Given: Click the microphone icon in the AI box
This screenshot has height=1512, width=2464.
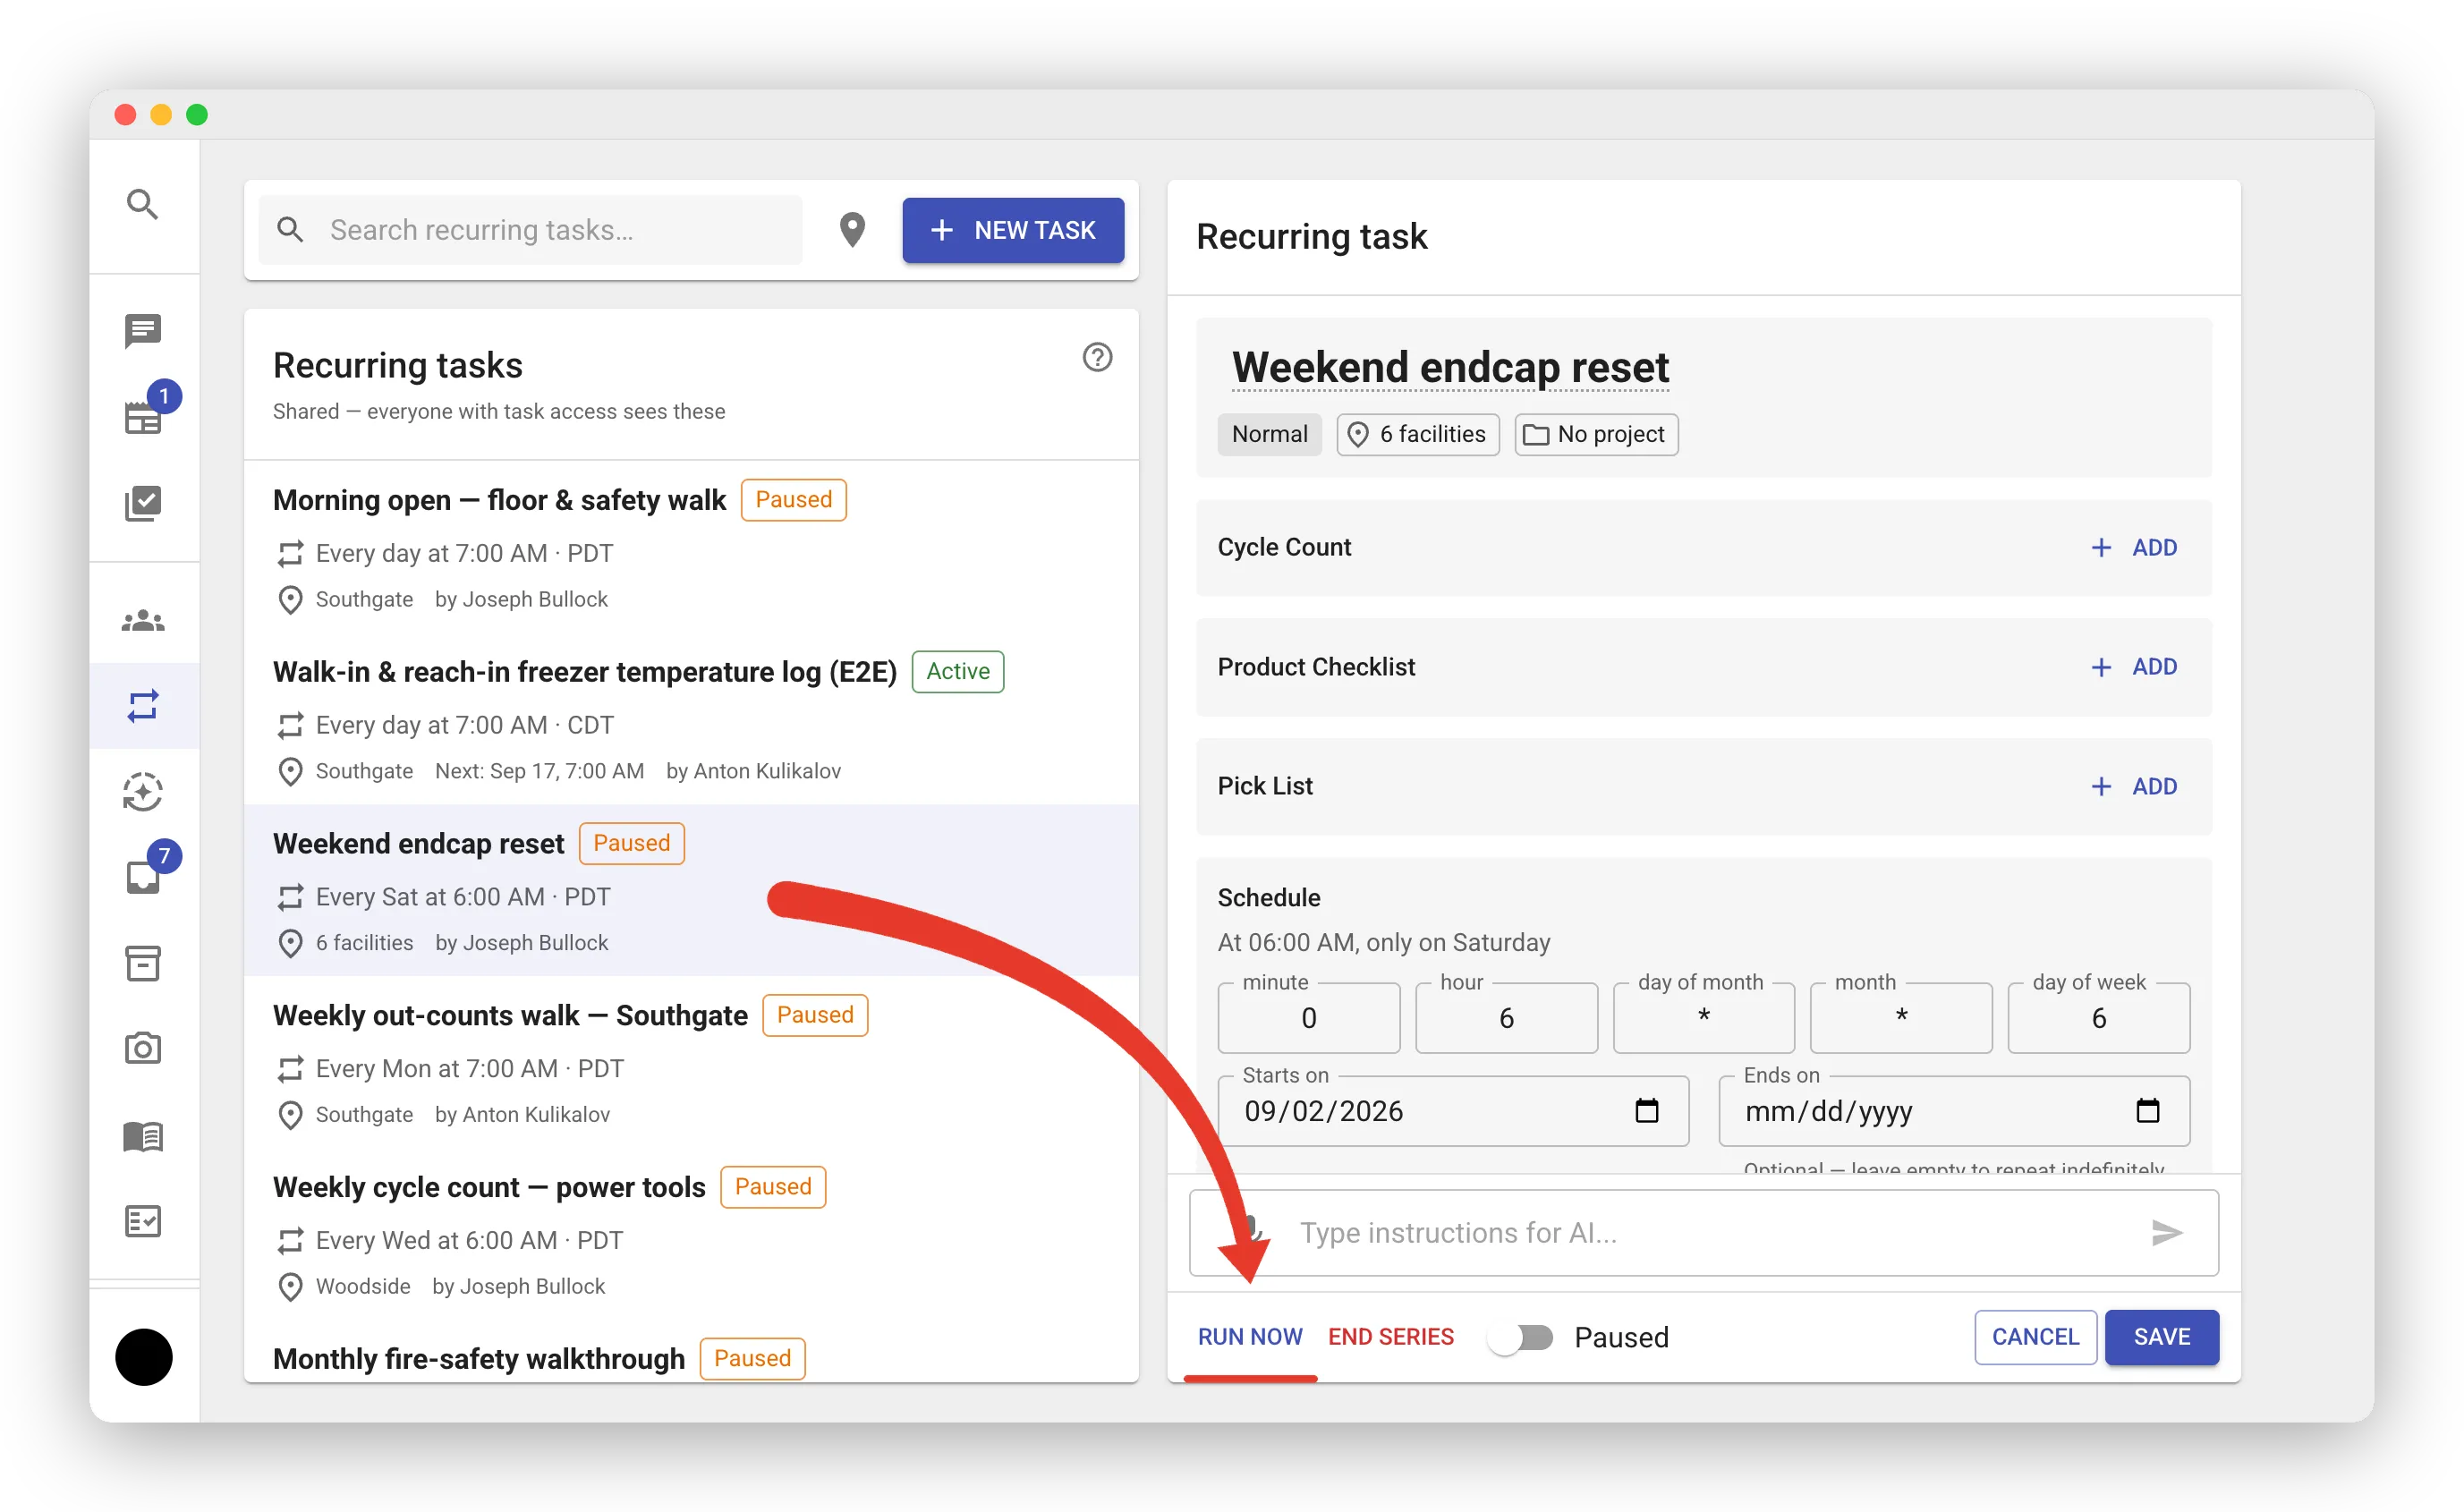Looking at the screenshot, I should point(1251,1231).
